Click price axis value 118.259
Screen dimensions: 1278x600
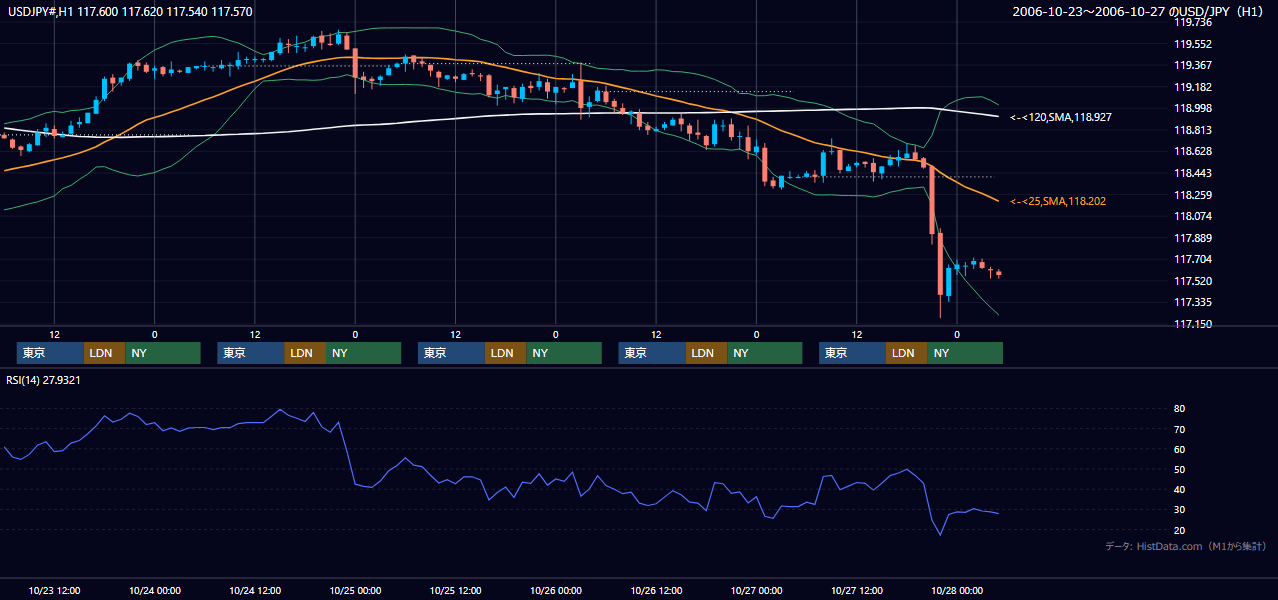[x=1192, y=195]
